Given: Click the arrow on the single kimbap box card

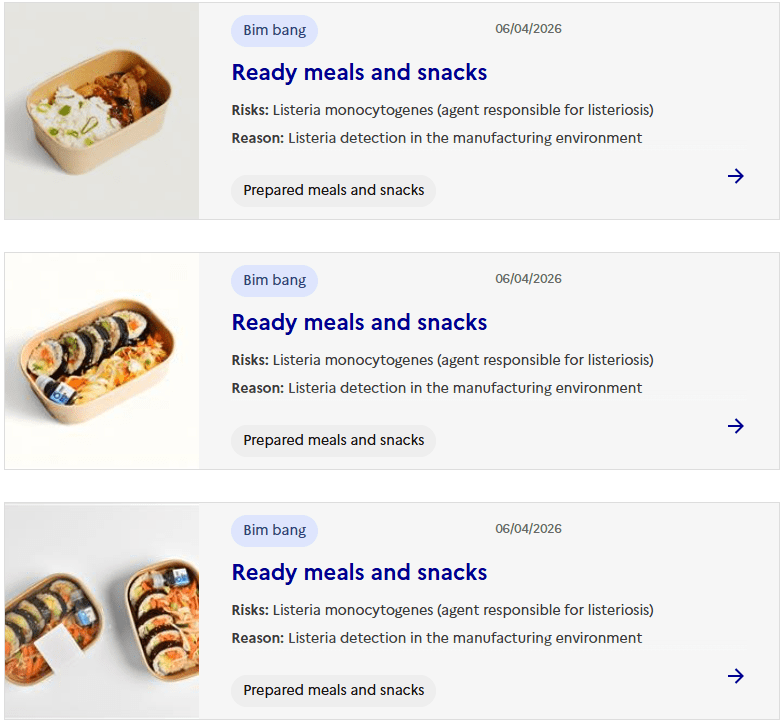Looking at the screenshot, I should click(x=736, y=426).
